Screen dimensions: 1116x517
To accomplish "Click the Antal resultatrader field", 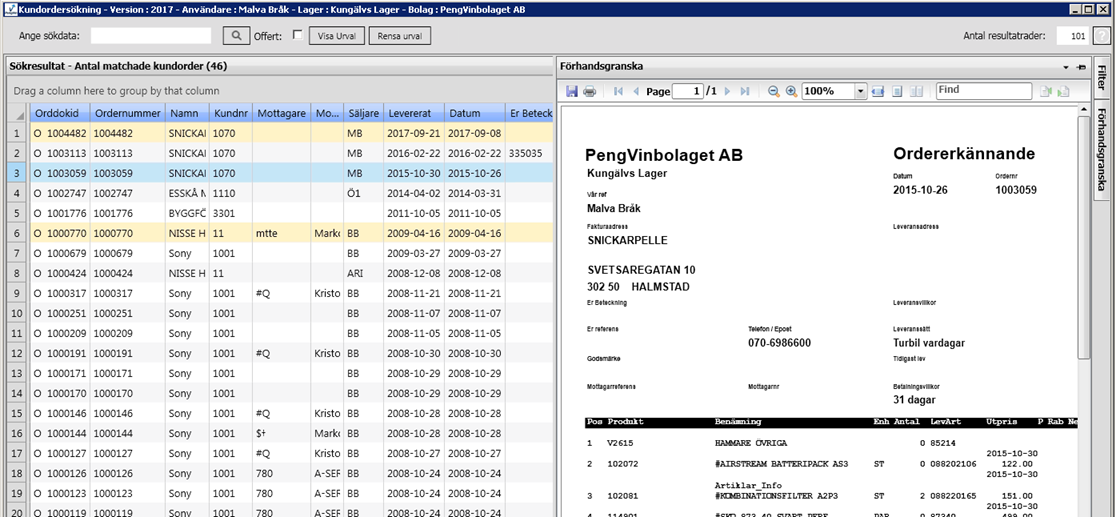I will pyautogui.click(x=1072, y=36).
